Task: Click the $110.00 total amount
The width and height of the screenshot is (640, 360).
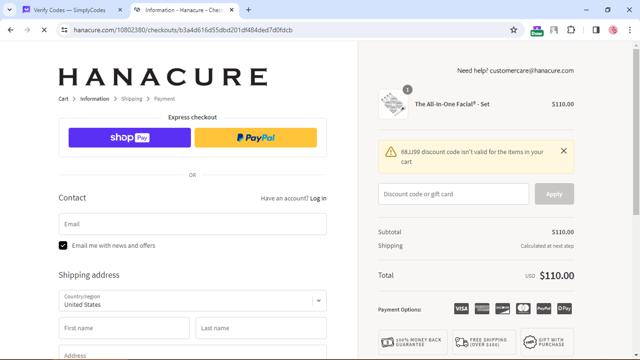Action: click(557, 276)
